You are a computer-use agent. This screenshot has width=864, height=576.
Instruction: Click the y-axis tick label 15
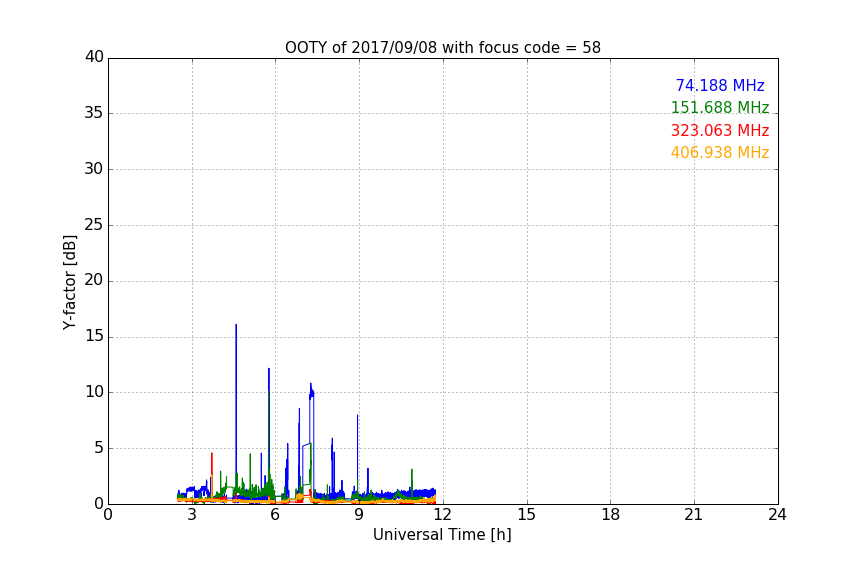tap(94, 336)
